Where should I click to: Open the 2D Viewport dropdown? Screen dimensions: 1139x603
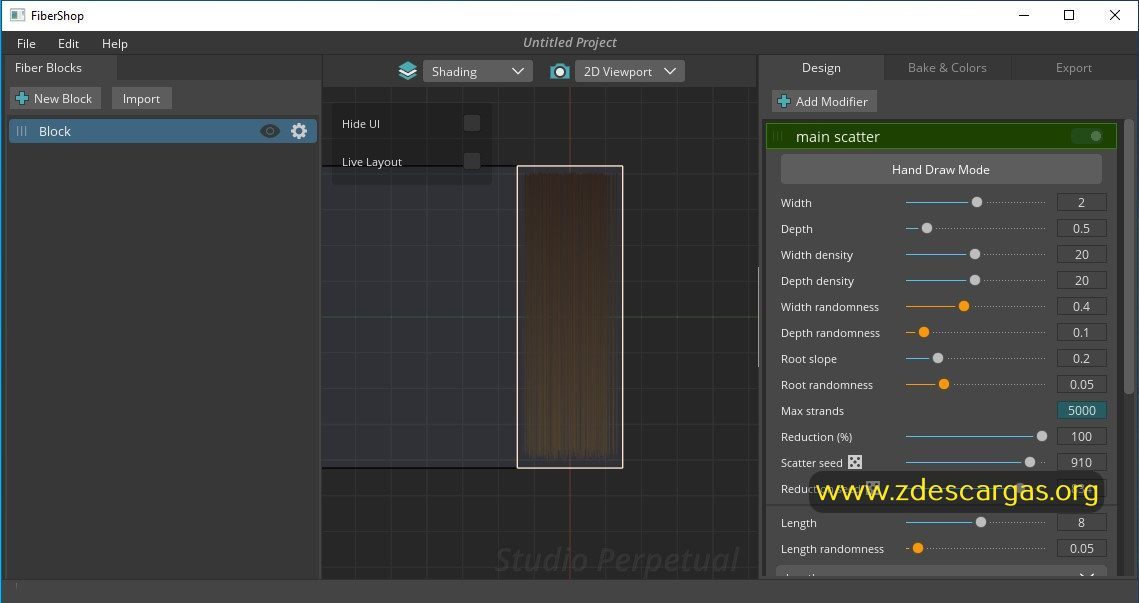pyautogui.click(x=630, y=71)
